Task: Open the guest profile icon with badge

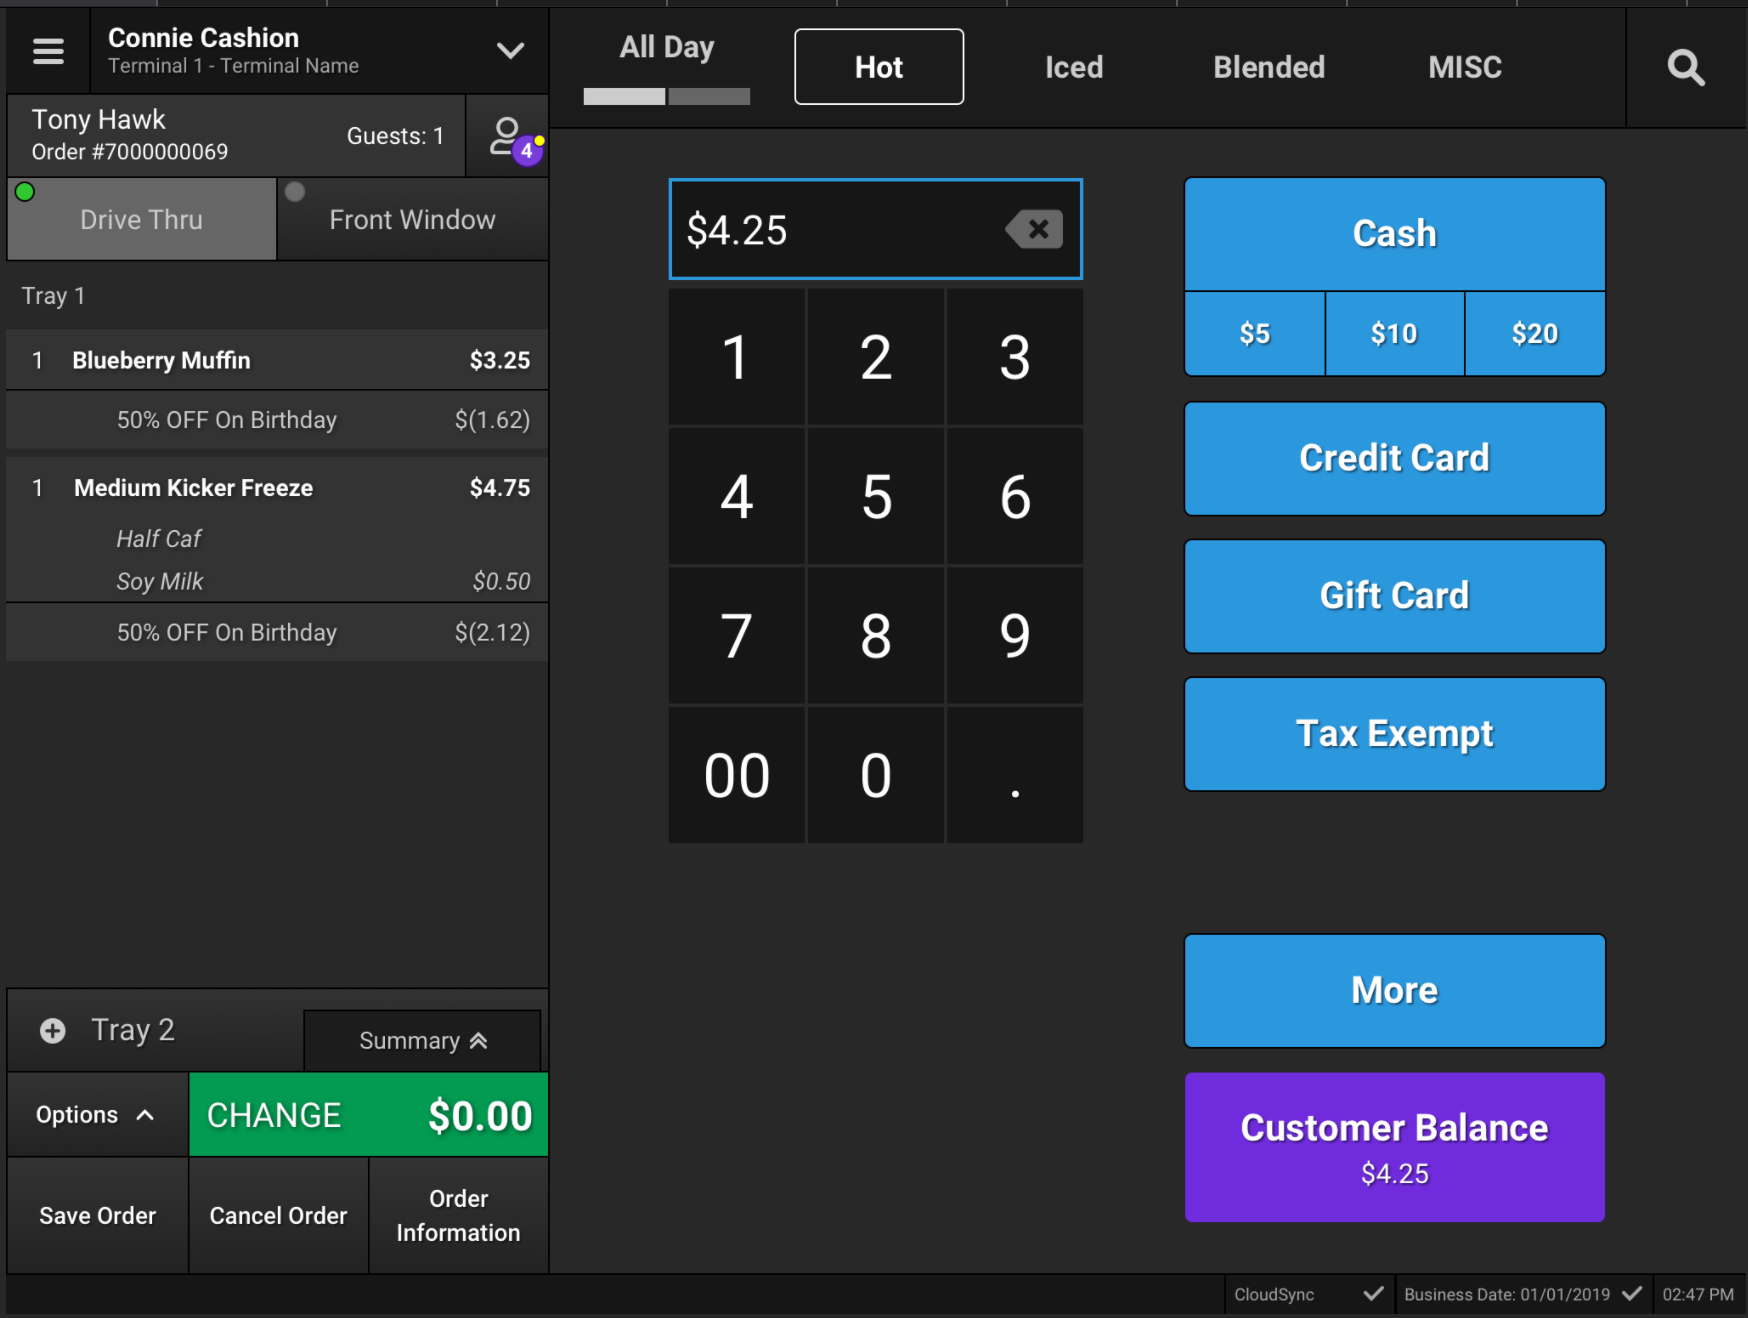Action: tap(507, 137)
